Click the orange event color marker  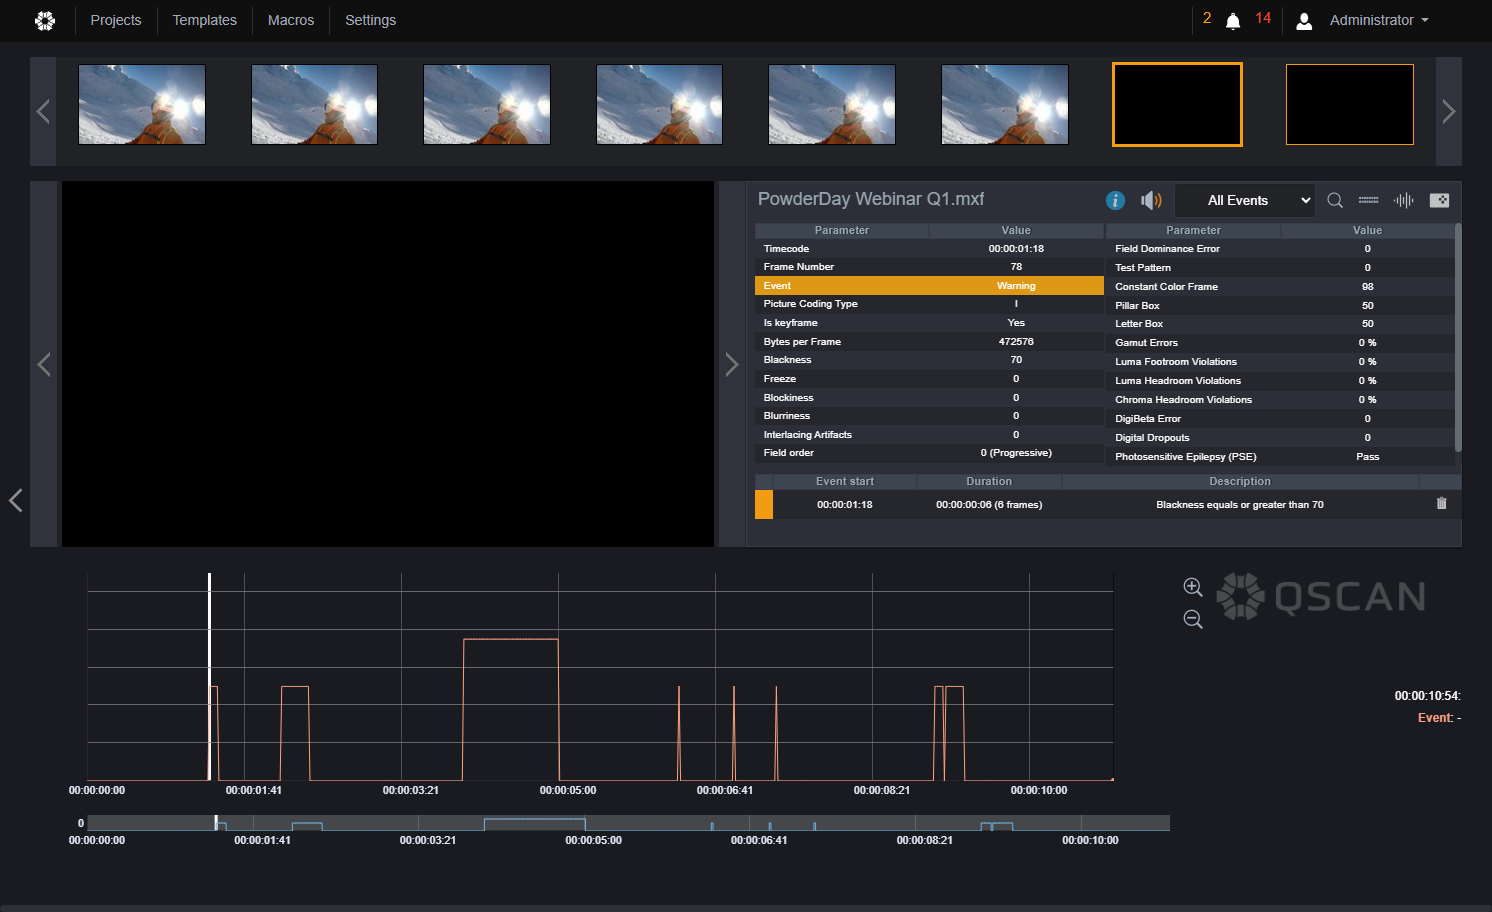tap(764, 504)
